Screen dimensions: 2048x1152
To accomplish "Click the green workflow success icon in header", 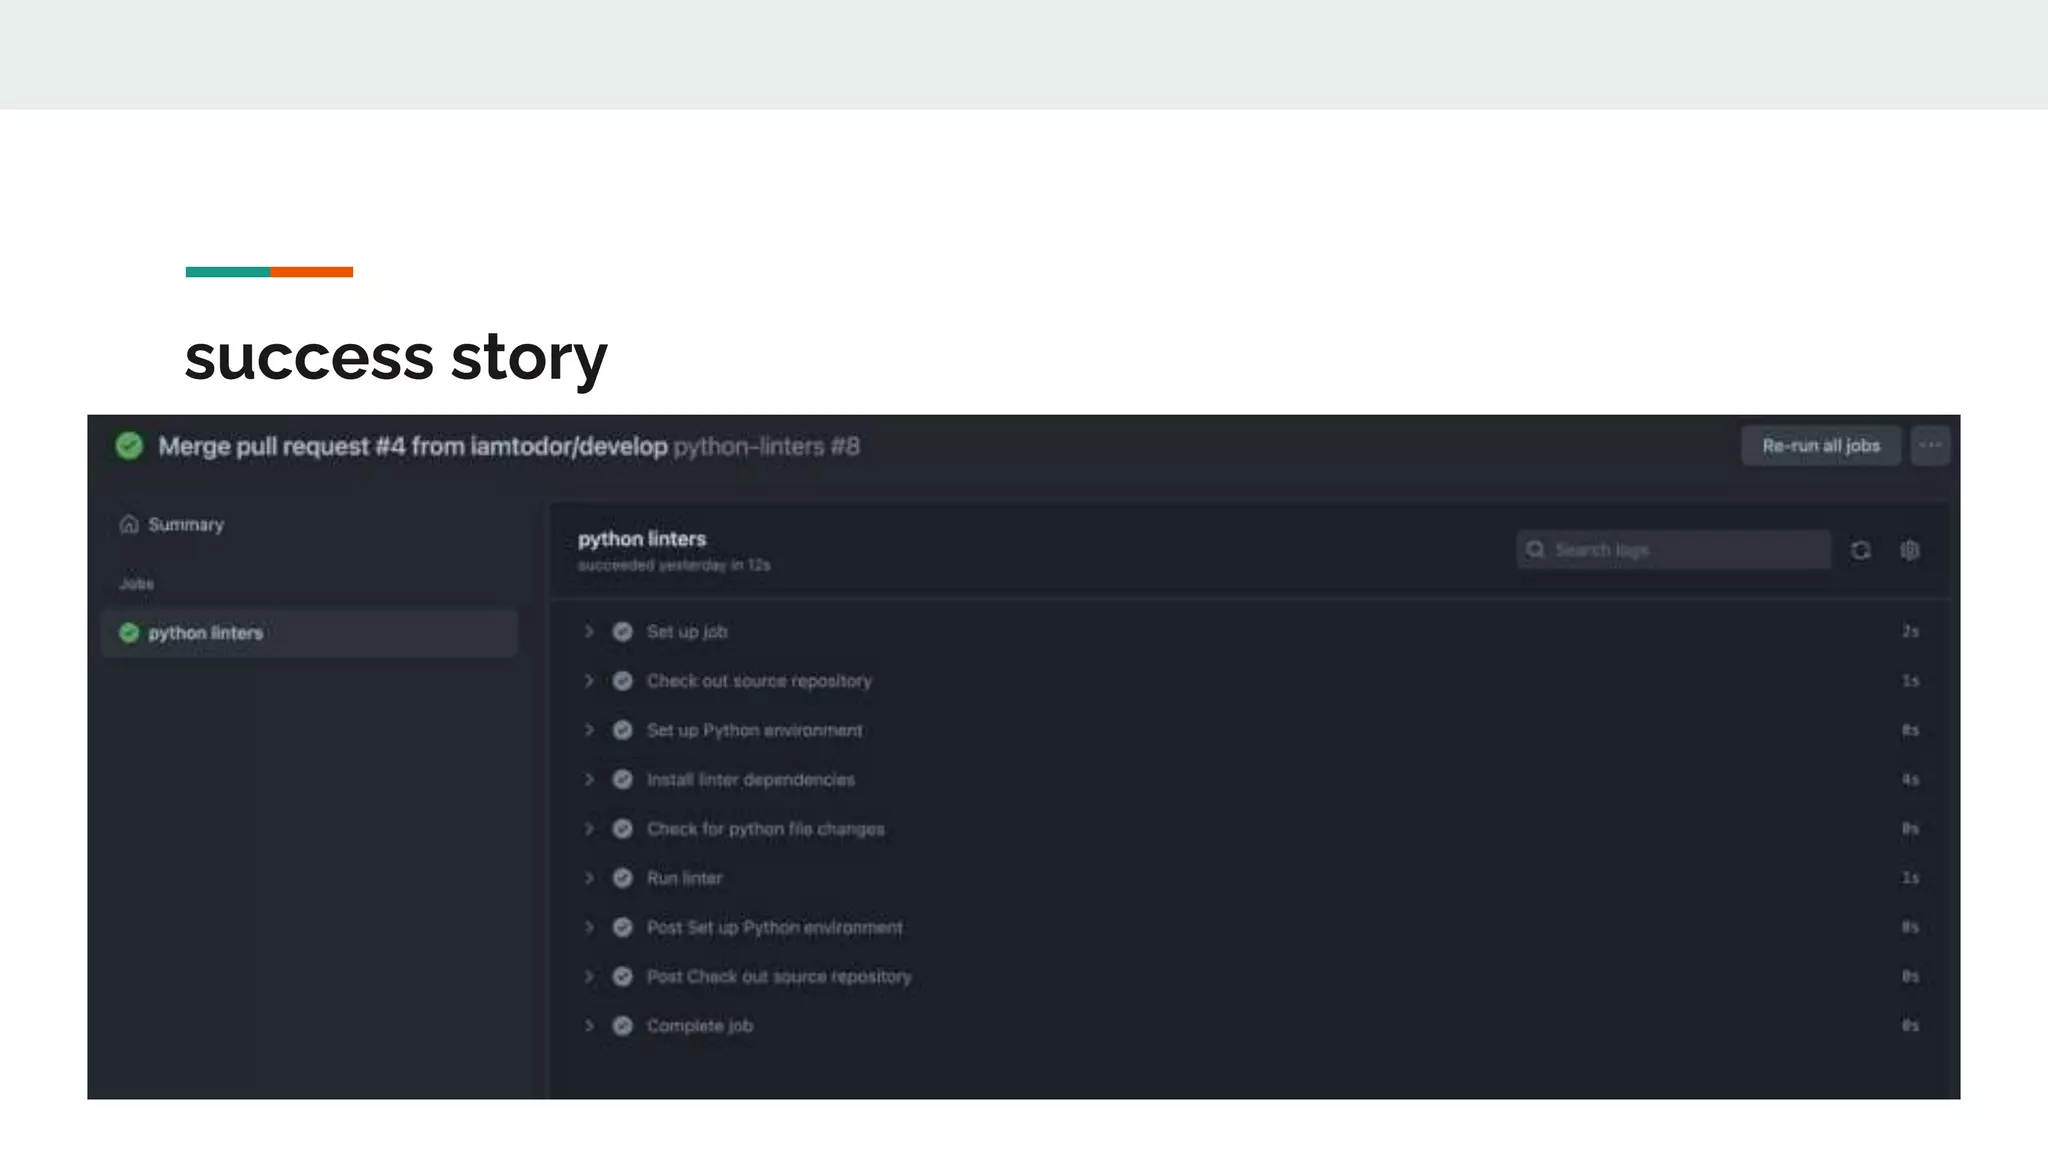I will (x=129, y=446).
